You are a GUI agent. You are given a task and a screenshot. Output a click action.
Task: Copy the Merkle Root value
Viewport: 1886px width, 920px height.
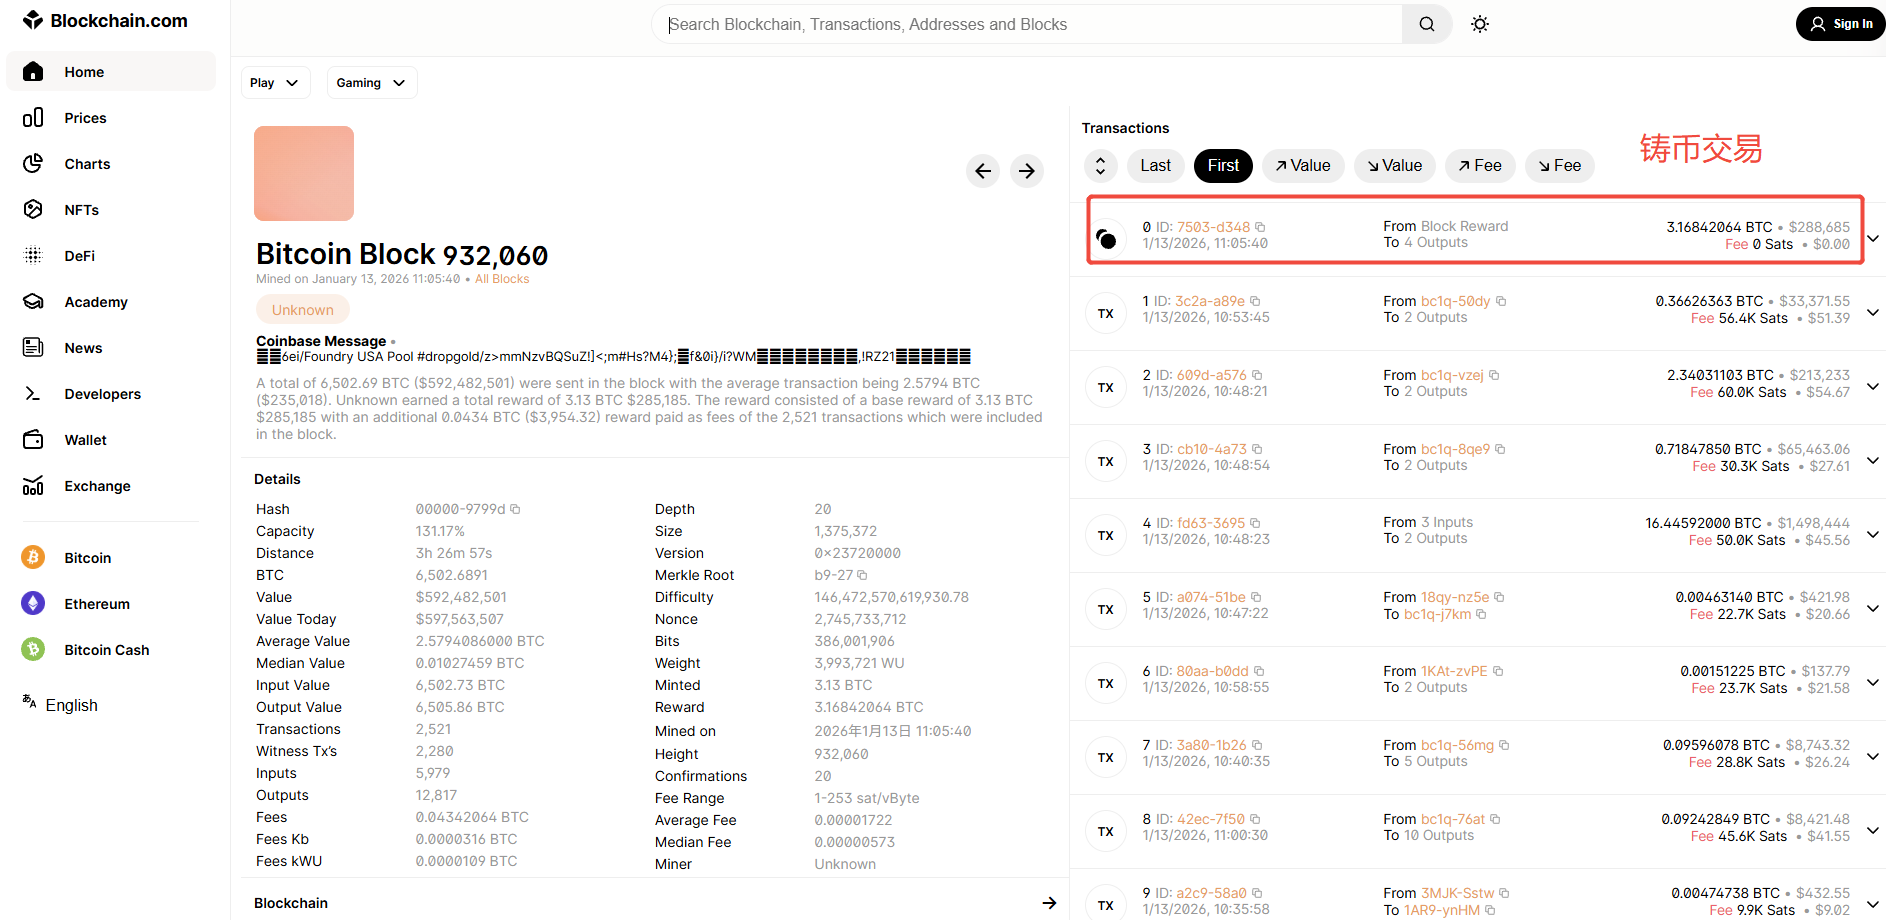click(862, 575)
